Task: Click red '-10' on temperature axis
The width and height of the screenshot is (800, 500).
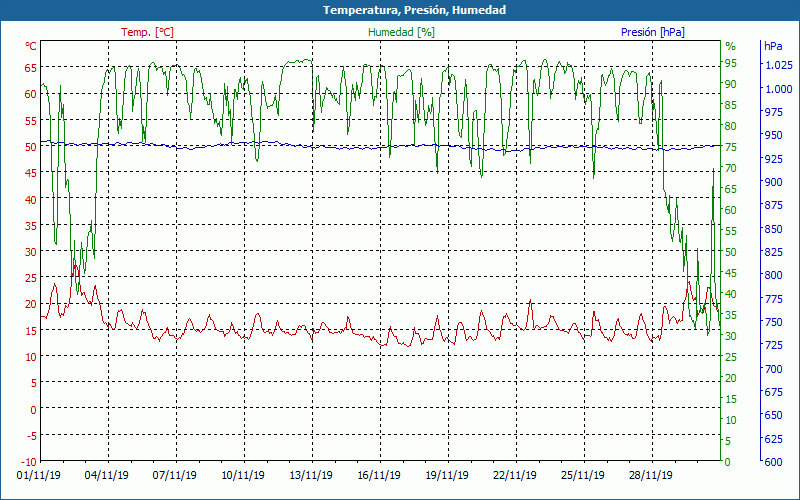Action: tap(30, 462)
